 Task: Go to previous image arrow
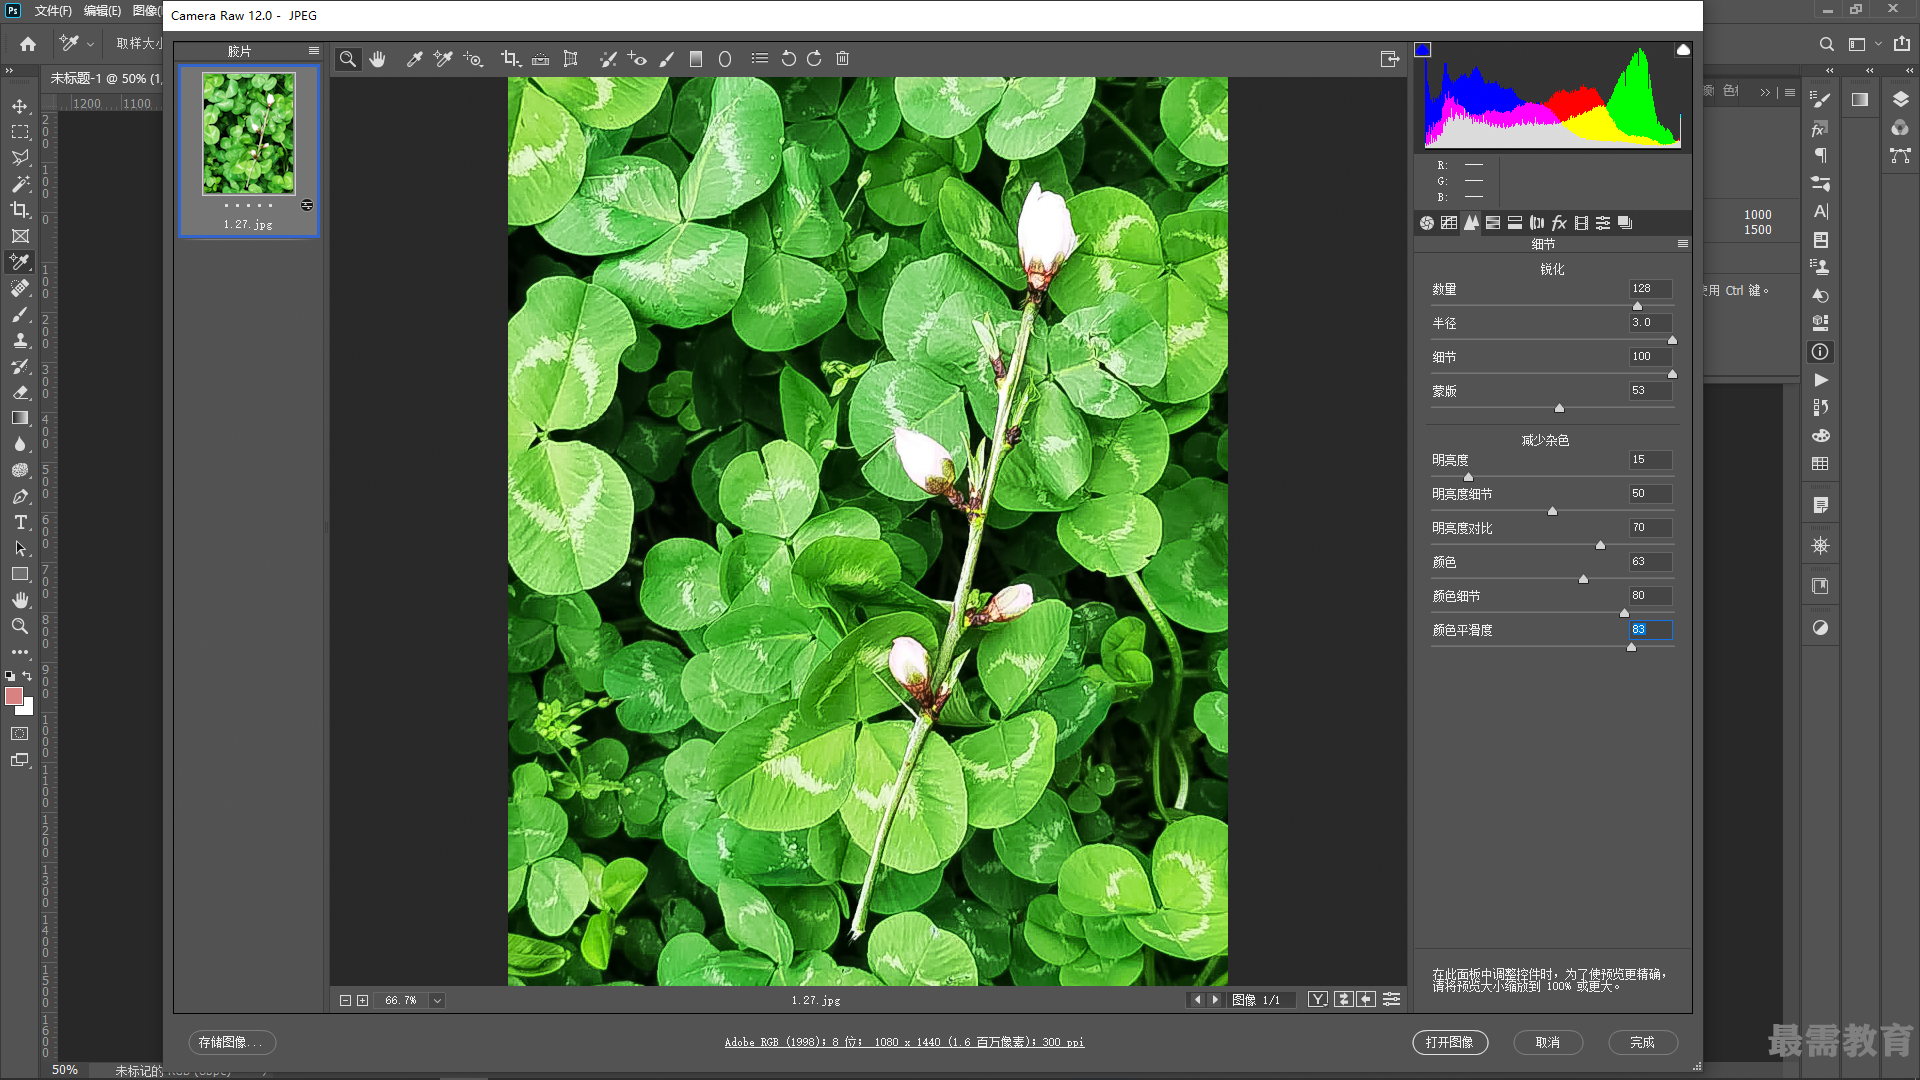(x=1197, y=999)
